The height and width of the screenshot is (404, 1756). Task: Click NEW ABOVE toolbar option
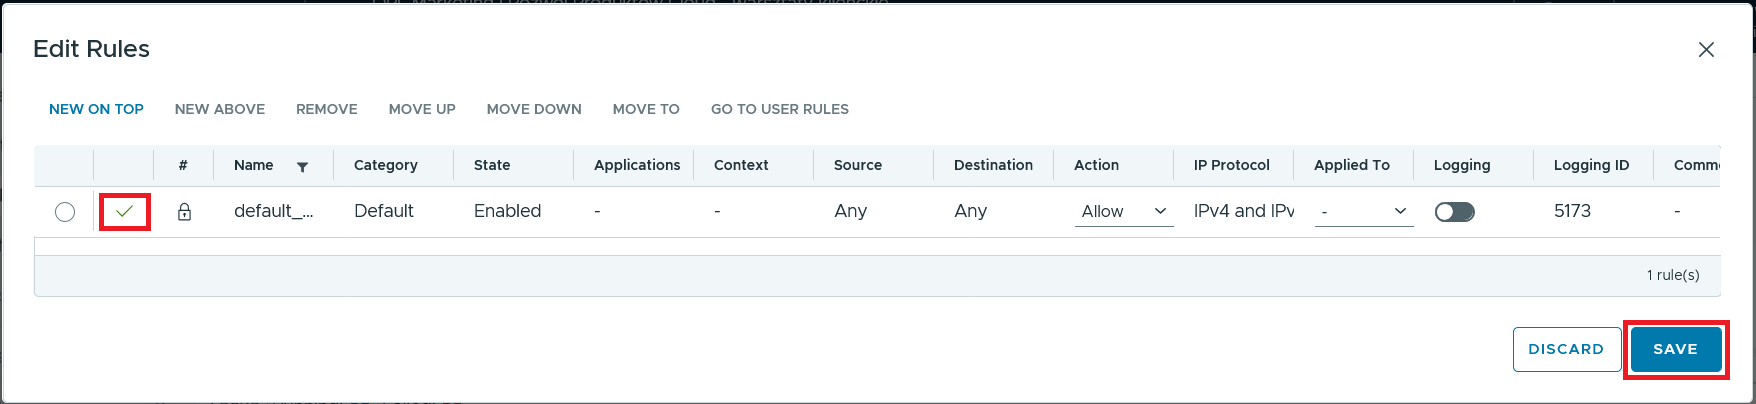(220, 109)
